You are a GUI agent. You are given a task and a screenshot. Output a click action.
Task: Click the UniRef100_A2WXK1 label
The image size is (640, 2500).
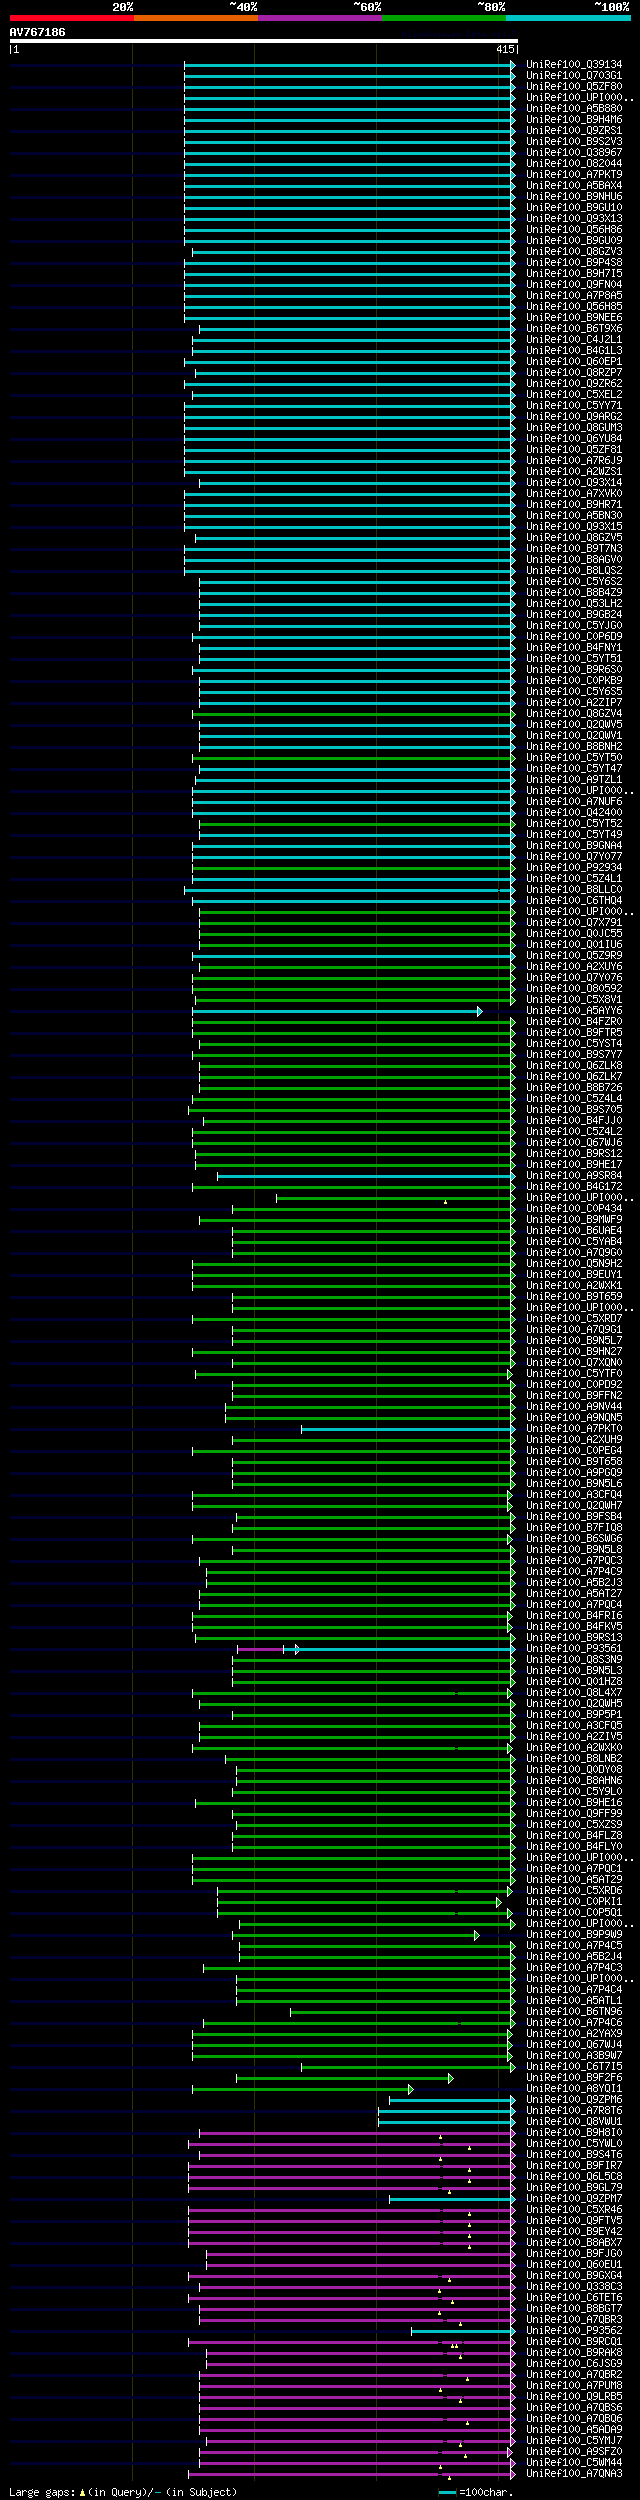point(574,1286)
